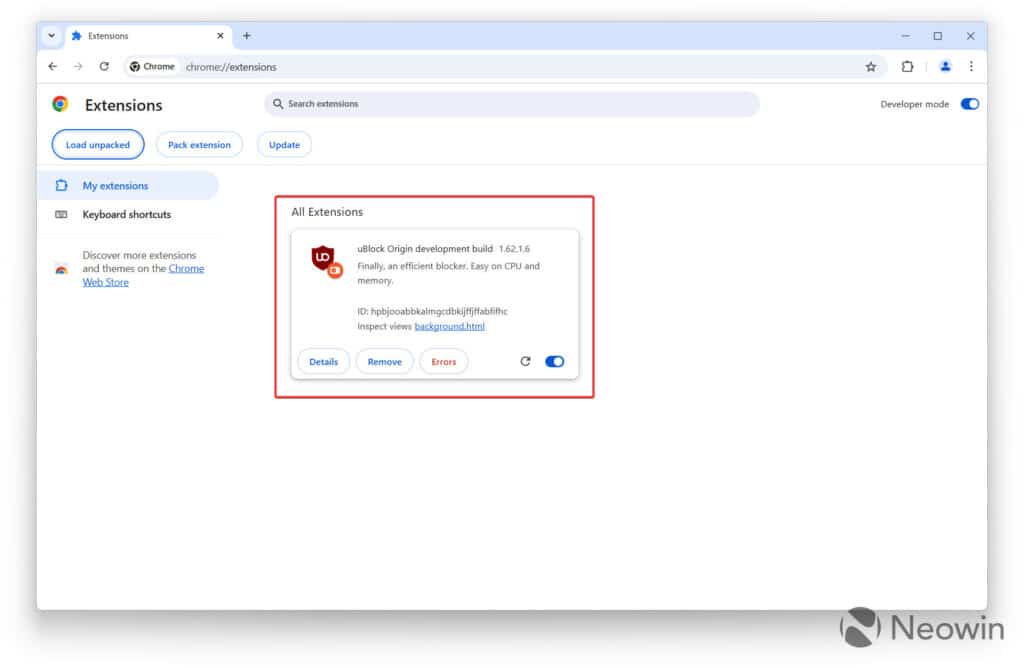Click the Chrome logo next to Extensions
The height and width of the screenshot is (668, 1024).
tap(61, 104)
